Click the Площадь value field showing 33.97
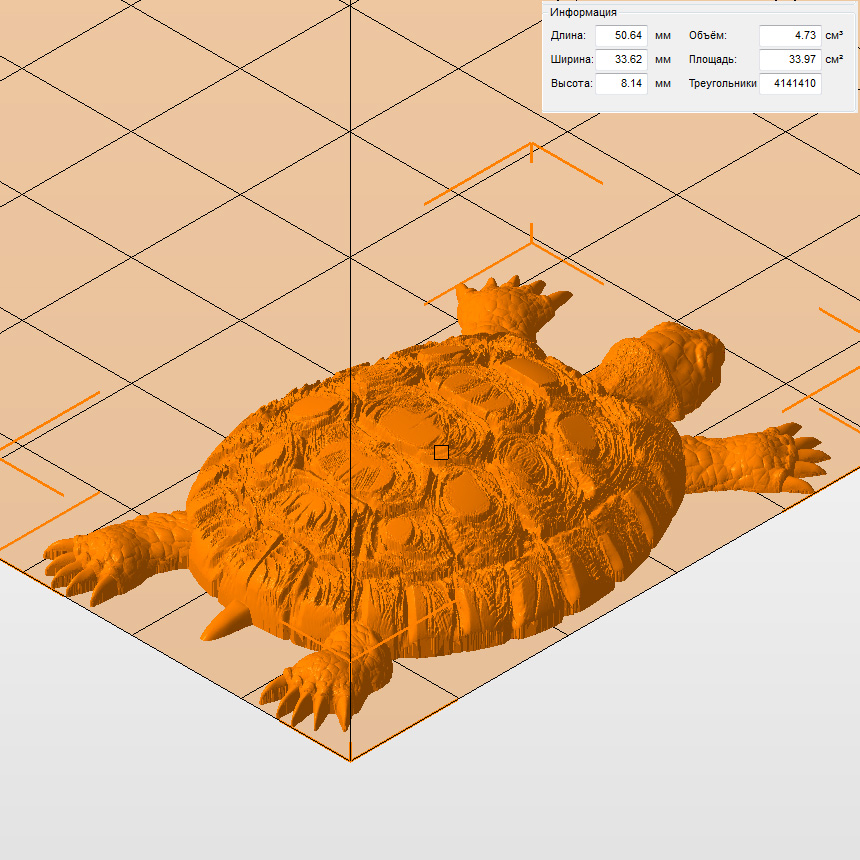860x860 pixels. [789, 59]
